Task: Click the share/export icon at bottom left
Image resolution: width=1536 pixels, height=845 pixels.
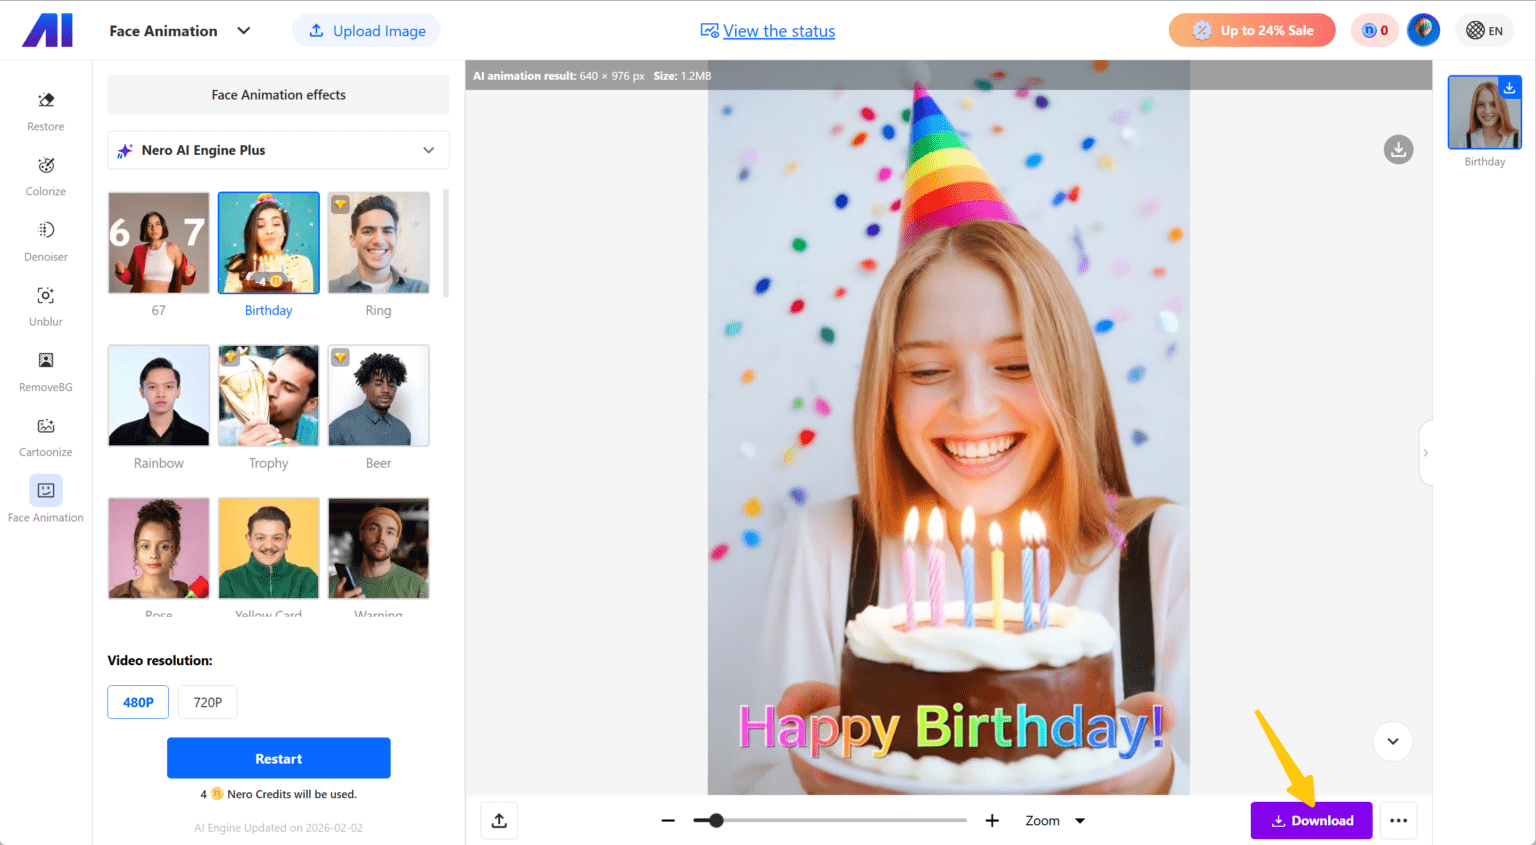Action: tap(499, 821)
